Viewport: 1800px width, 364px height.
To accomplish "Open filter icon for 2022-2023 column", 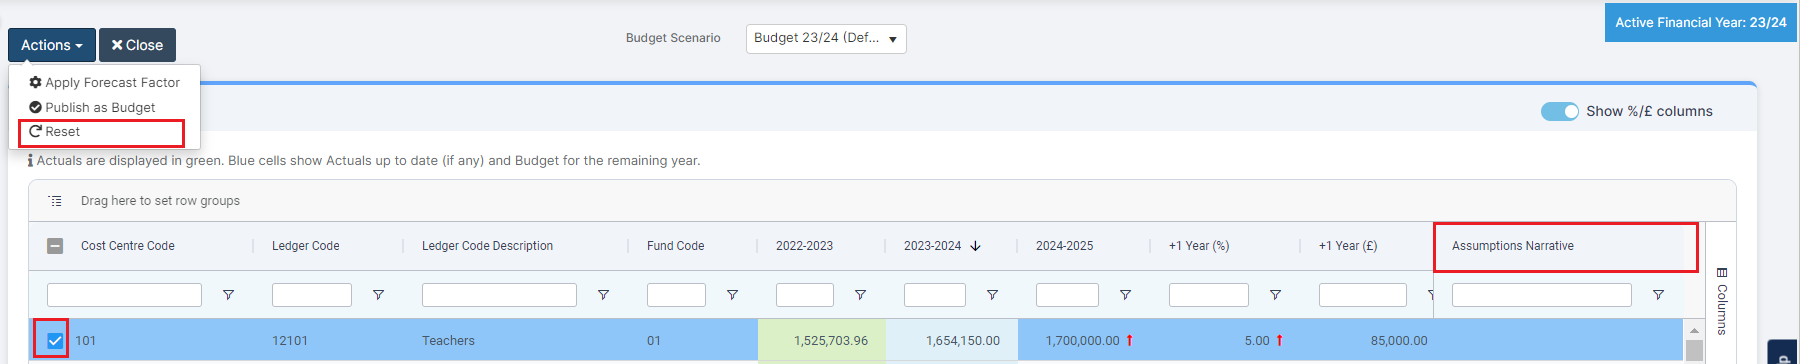I will click(x=860, y=295).
